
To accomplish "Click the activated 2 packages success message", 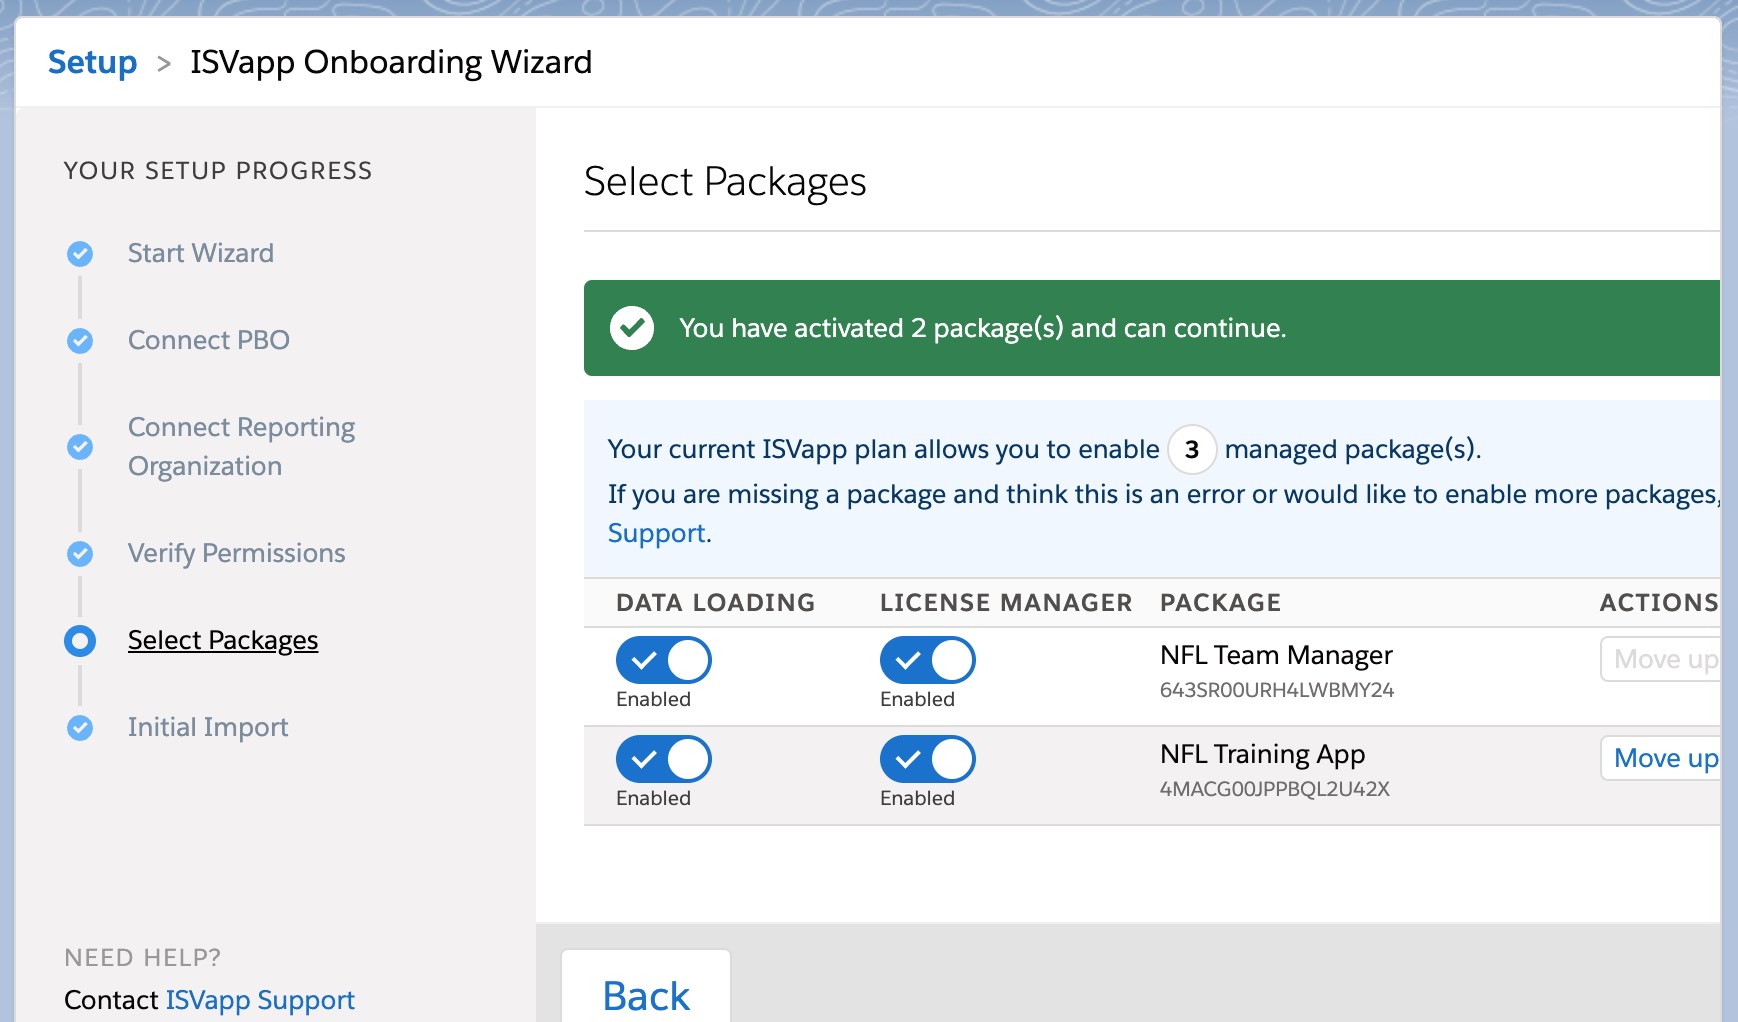I will (x=983, y=328).
